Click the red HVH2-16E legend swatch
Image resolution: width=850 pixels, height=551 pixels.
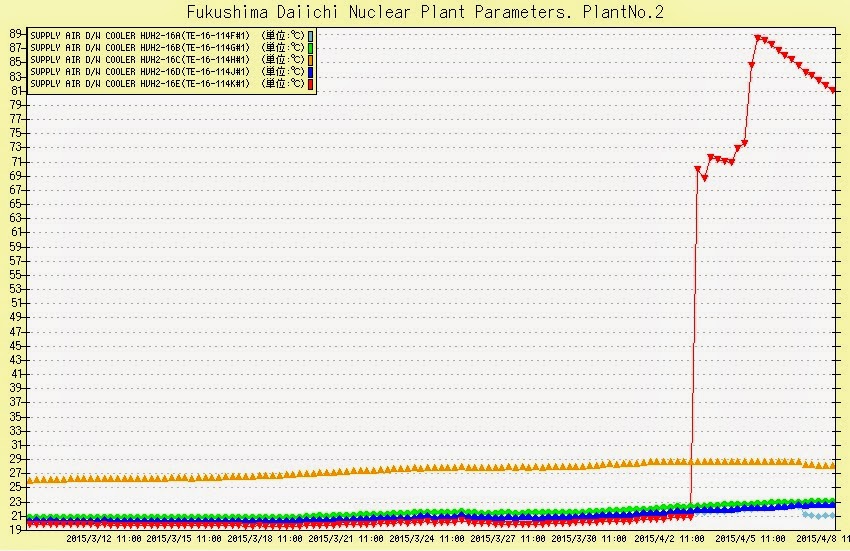pos(311,84)
